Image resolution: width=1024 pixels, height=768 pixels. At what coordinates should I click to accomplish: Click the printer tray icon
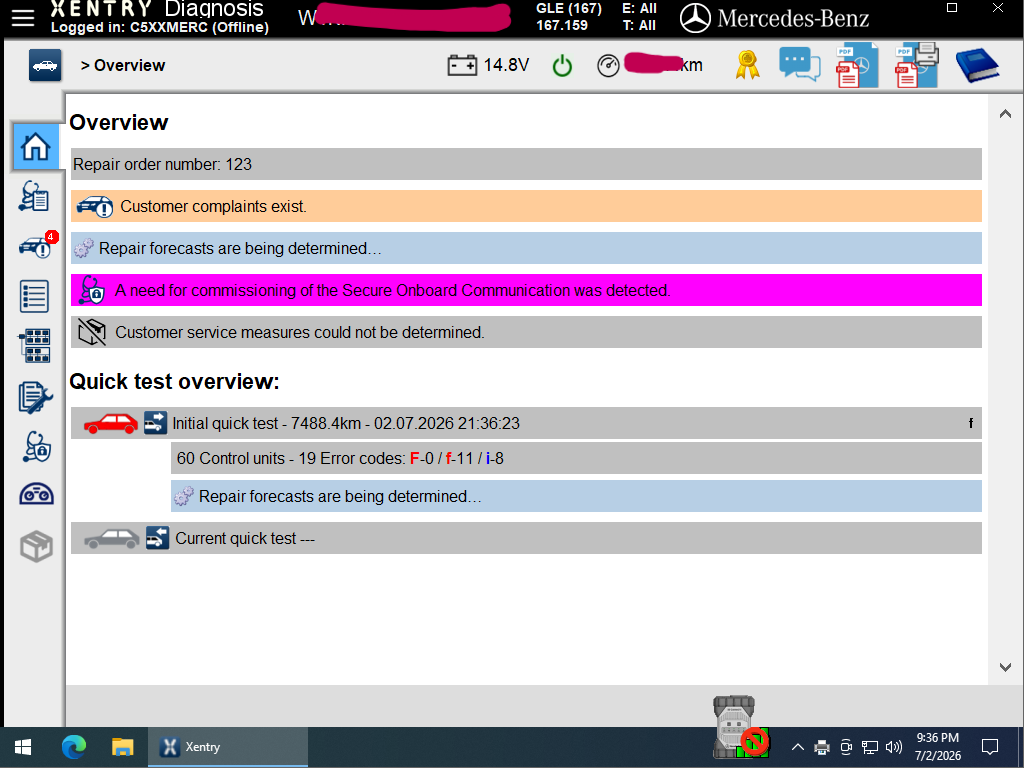point(822,747)
